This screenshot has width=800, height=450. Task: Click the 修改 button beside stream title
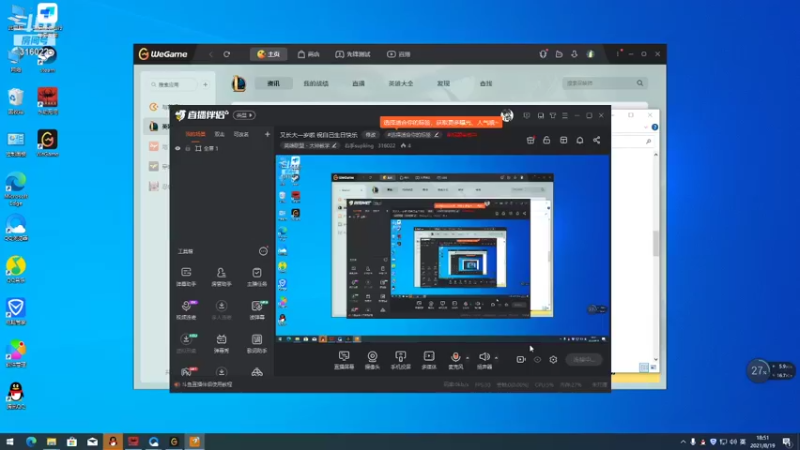click(371, 135)
